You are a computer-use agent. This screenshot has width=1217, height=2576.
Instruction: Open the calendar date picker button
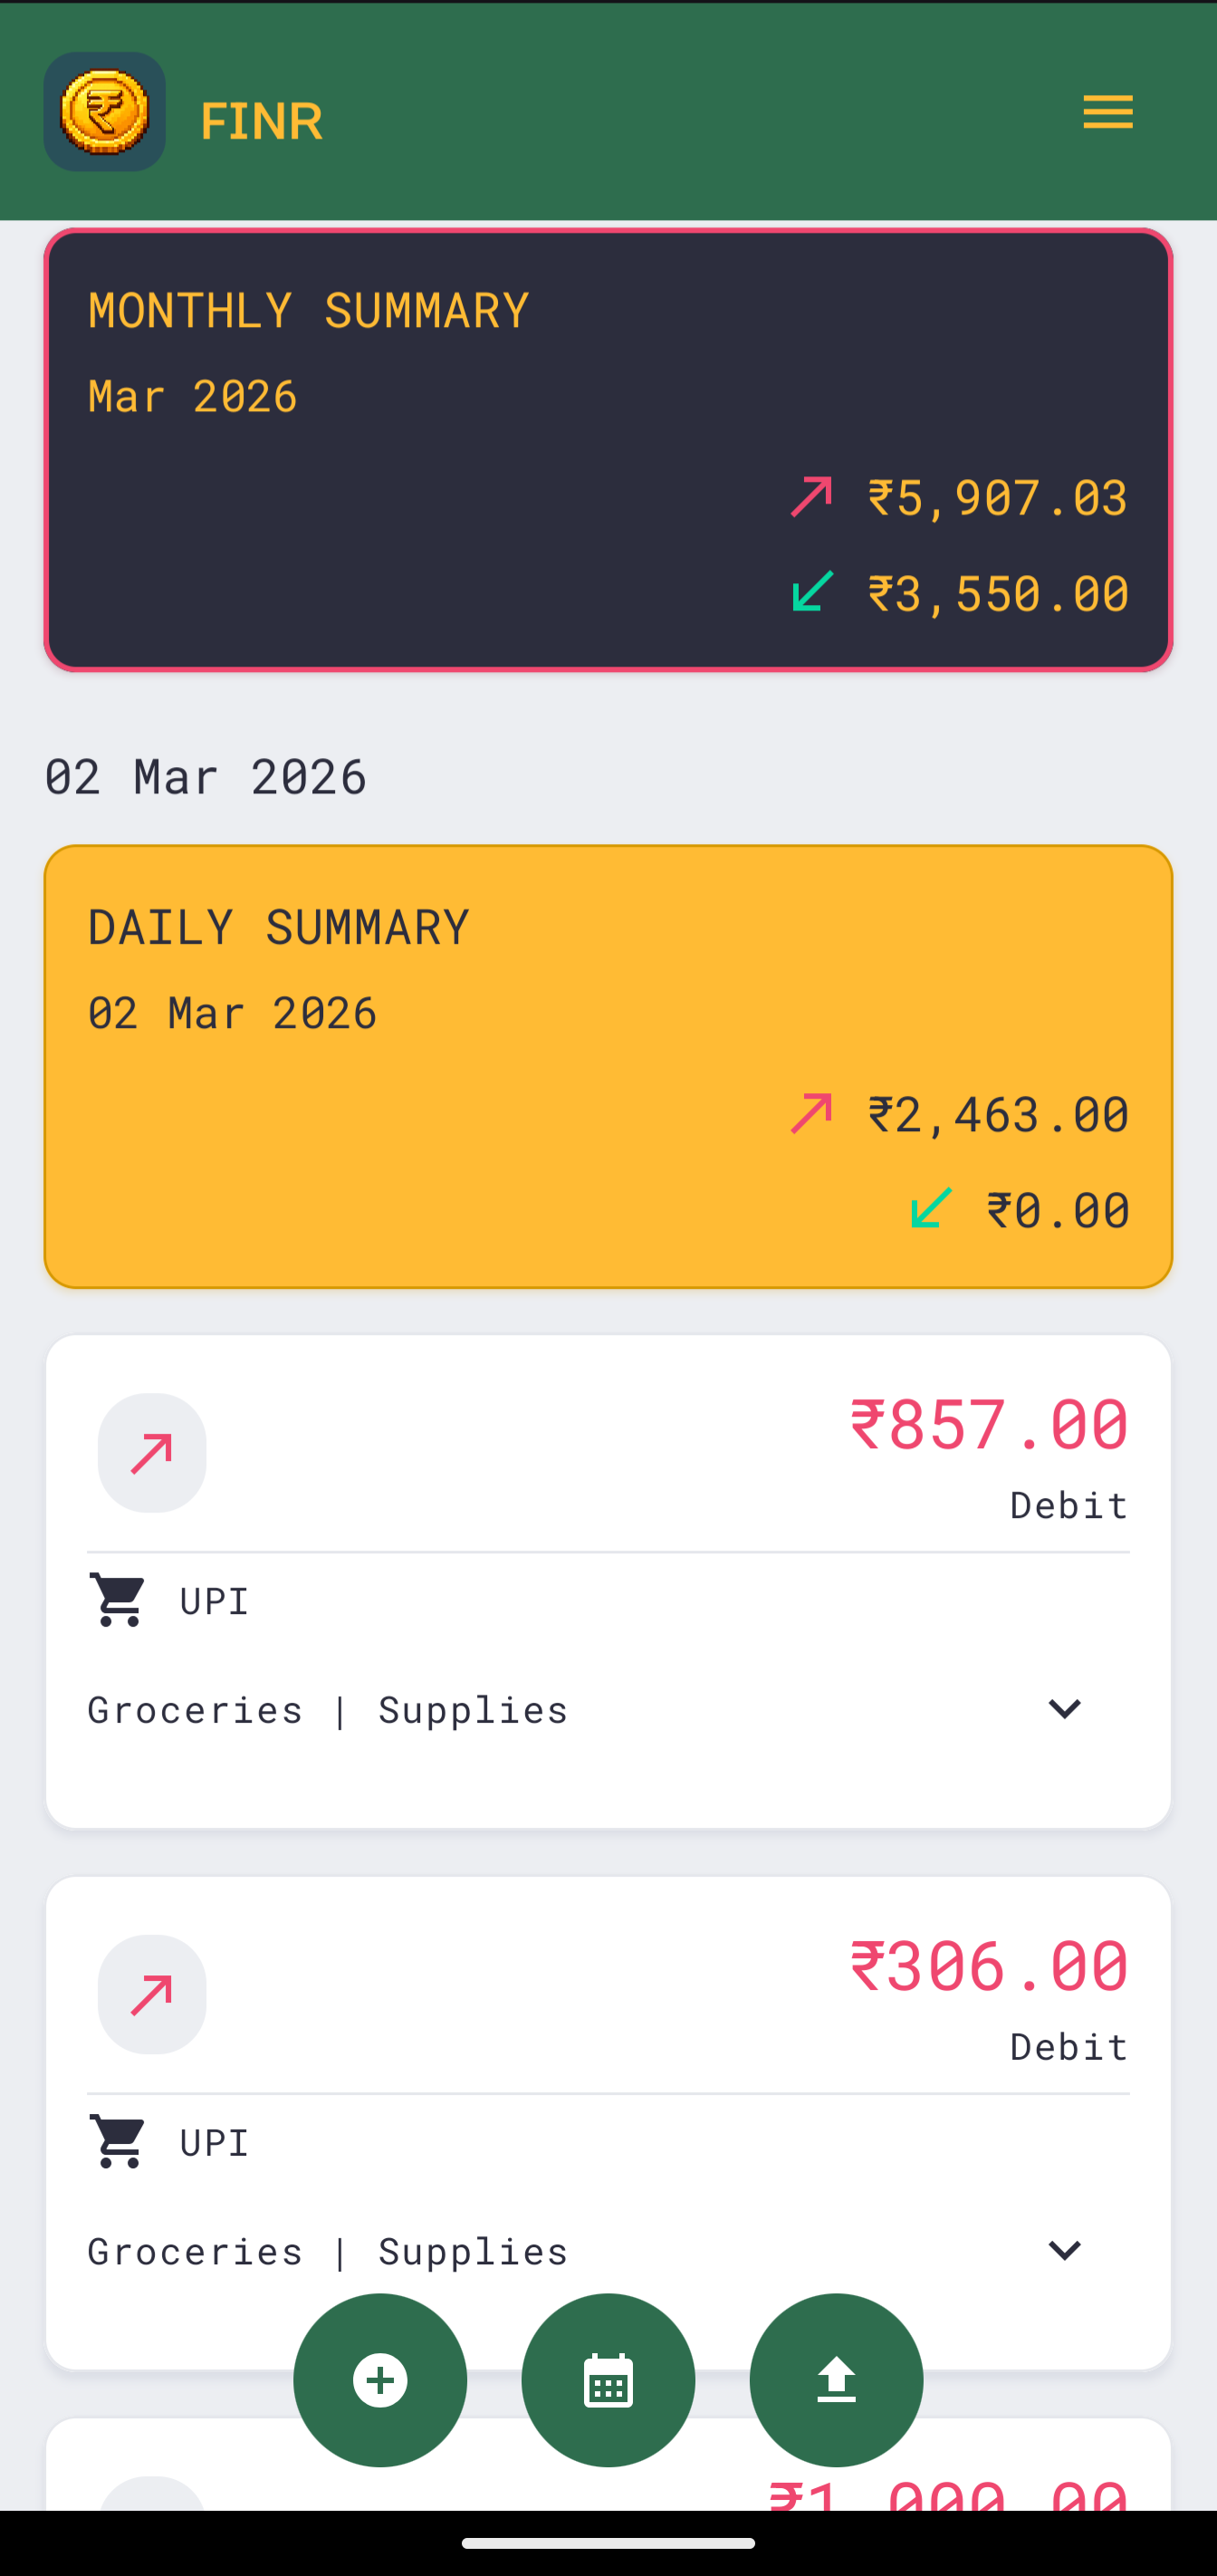click(608, 2379)
